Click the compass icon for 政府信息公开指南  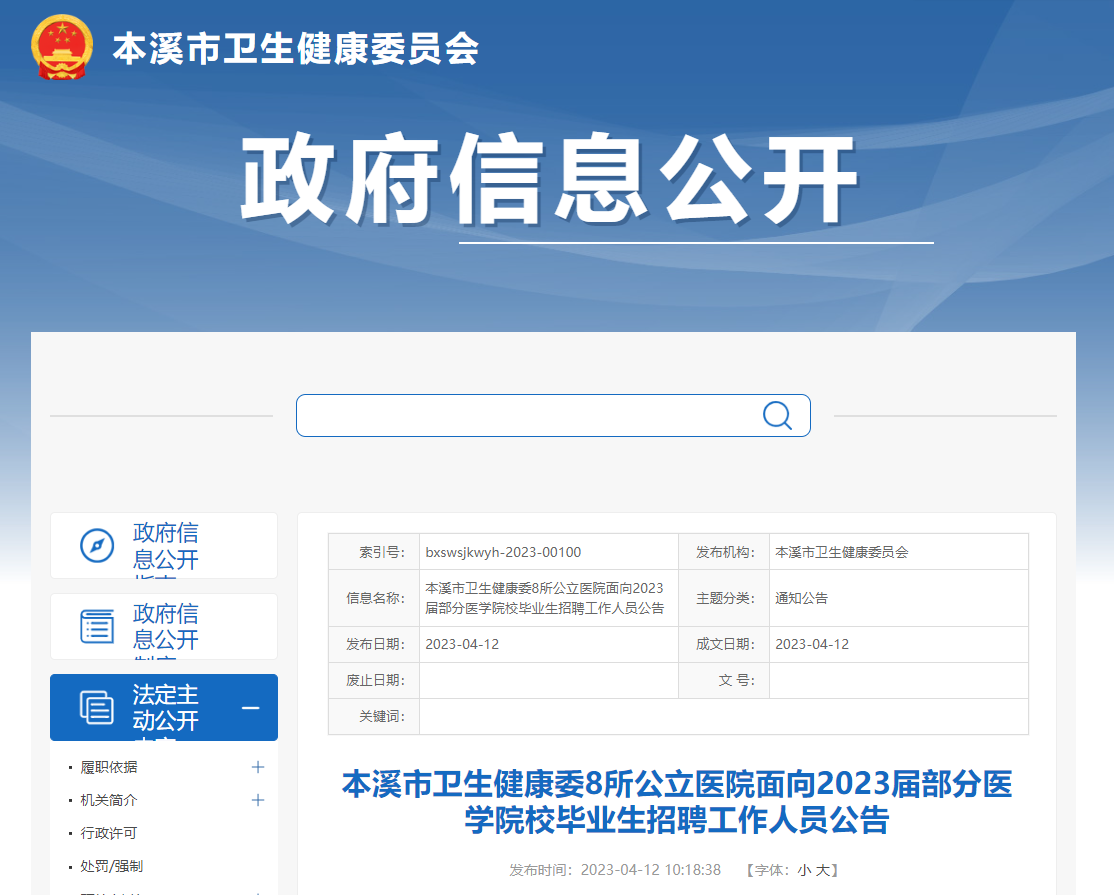tap(97, 546)
